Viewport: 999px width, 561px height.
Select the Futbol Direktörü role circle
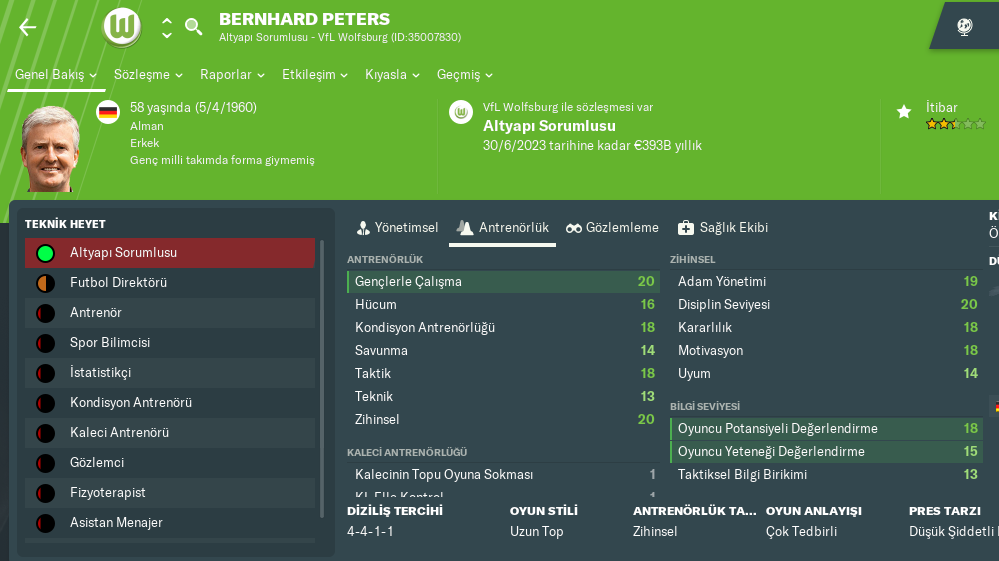point(44,283)
